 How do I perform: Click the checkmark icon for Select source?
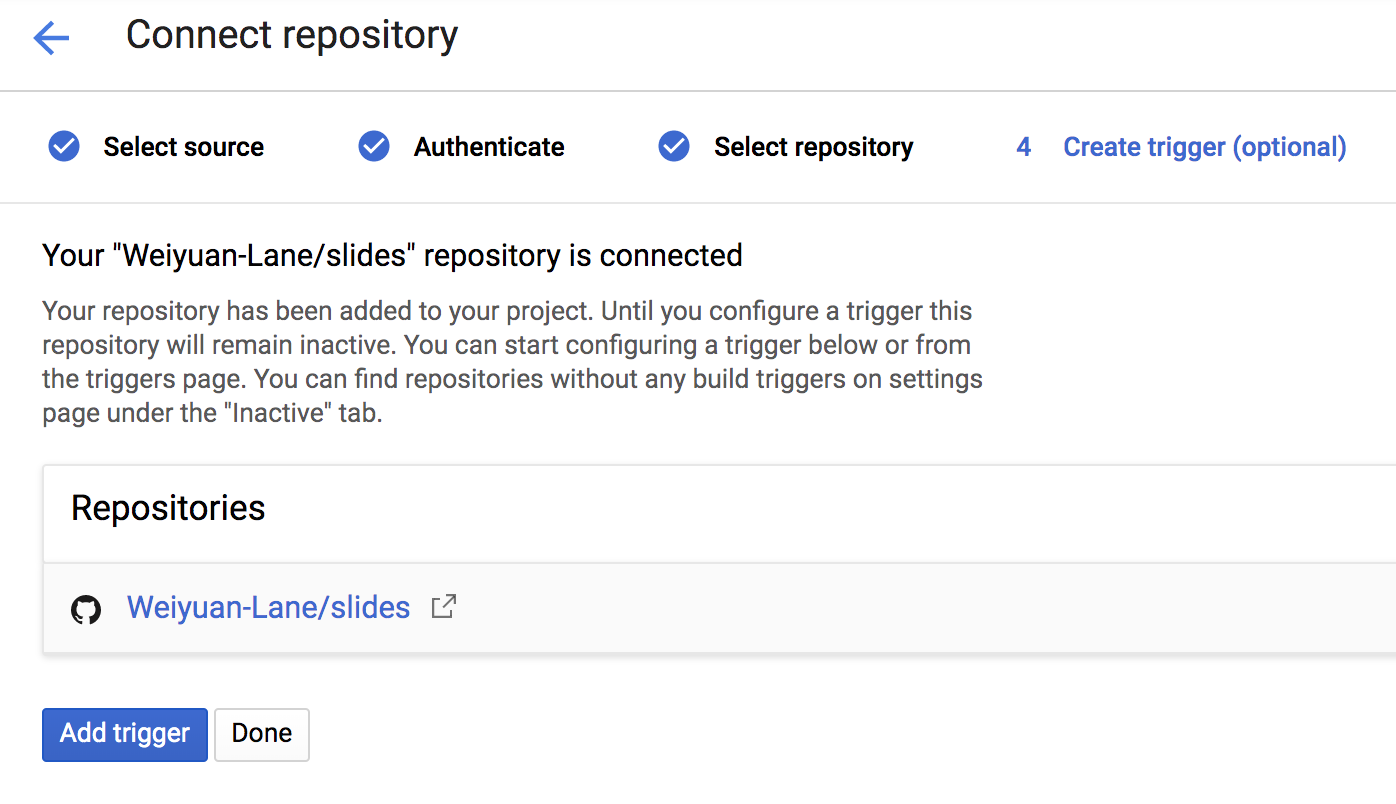tap(64, 147)
